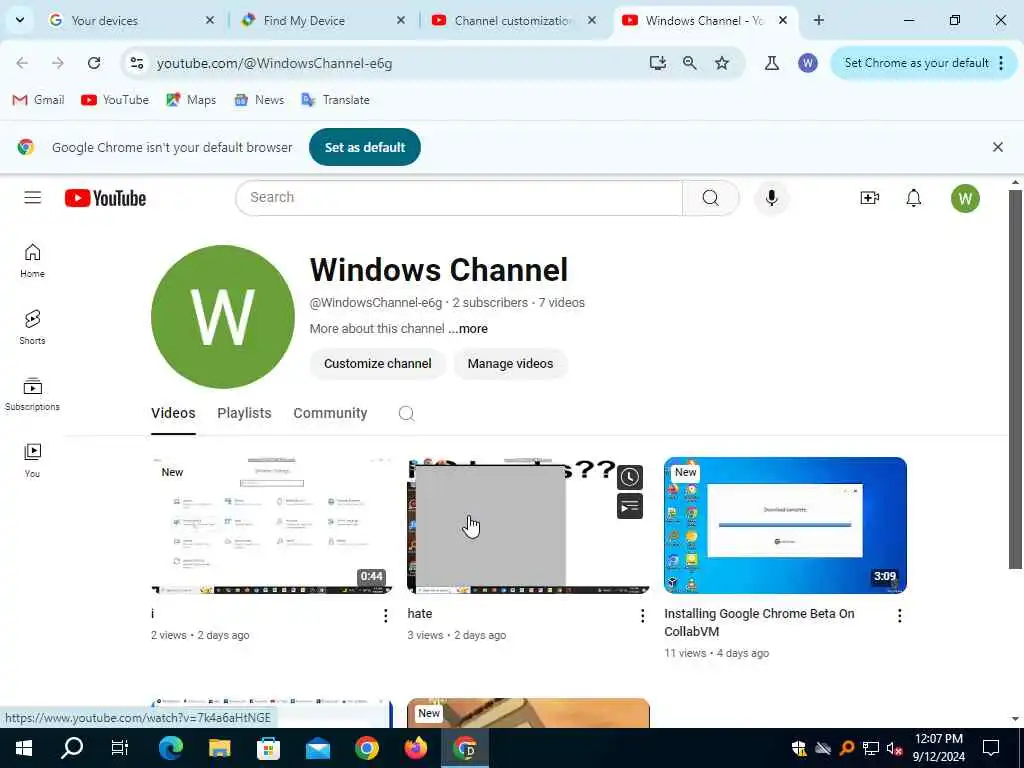The height and width of the screenshot is (768, 1024).
Task: Start voice search with the microphone icon
Action: pyautogui.click(x=771, y=197)
